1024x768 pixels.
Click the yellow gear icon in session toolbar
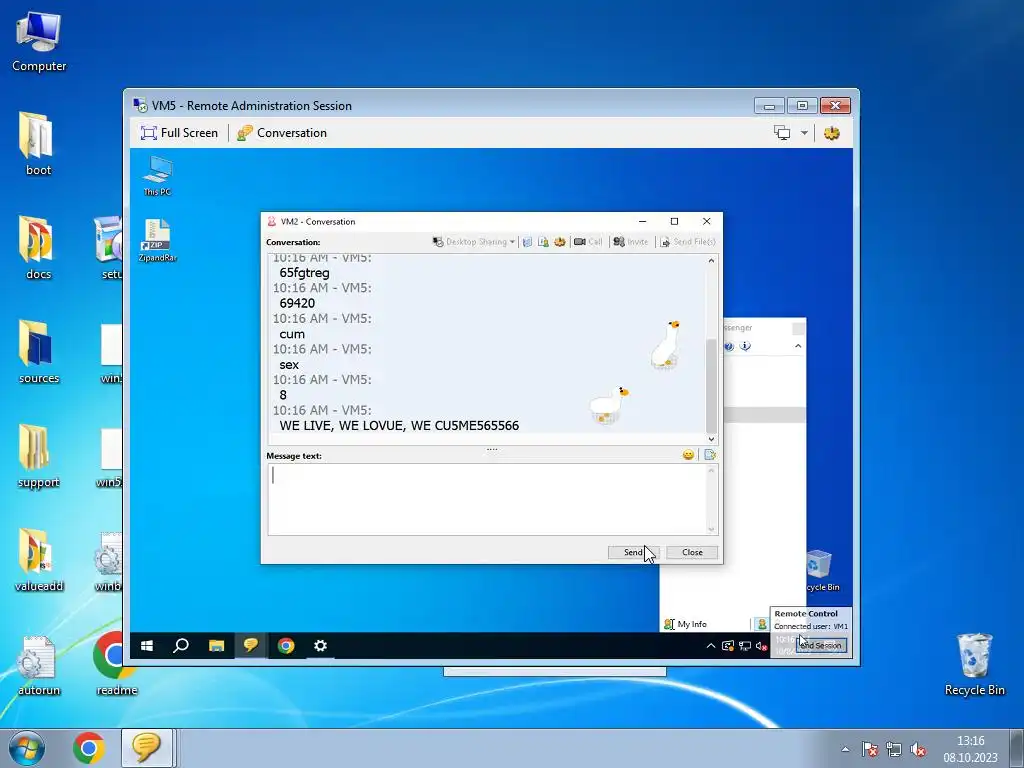(831, 133)
